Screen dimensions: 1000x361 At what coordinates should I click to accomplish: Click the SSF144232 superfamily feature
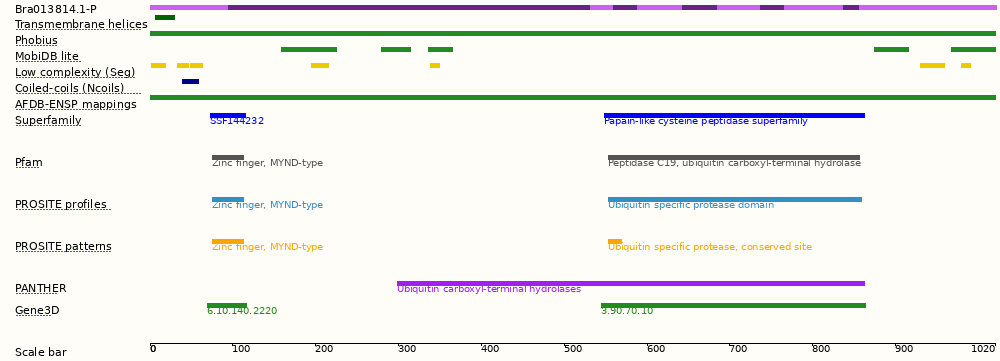point(228,115)
